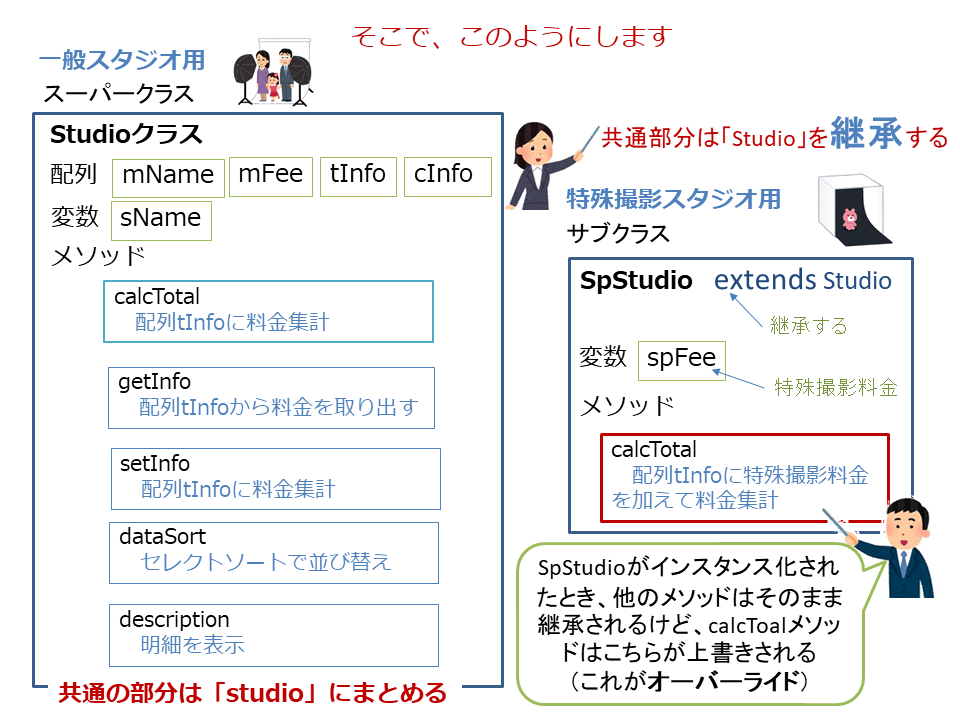
Task: Click '明細を表示' description text
Action: (192, 645)
